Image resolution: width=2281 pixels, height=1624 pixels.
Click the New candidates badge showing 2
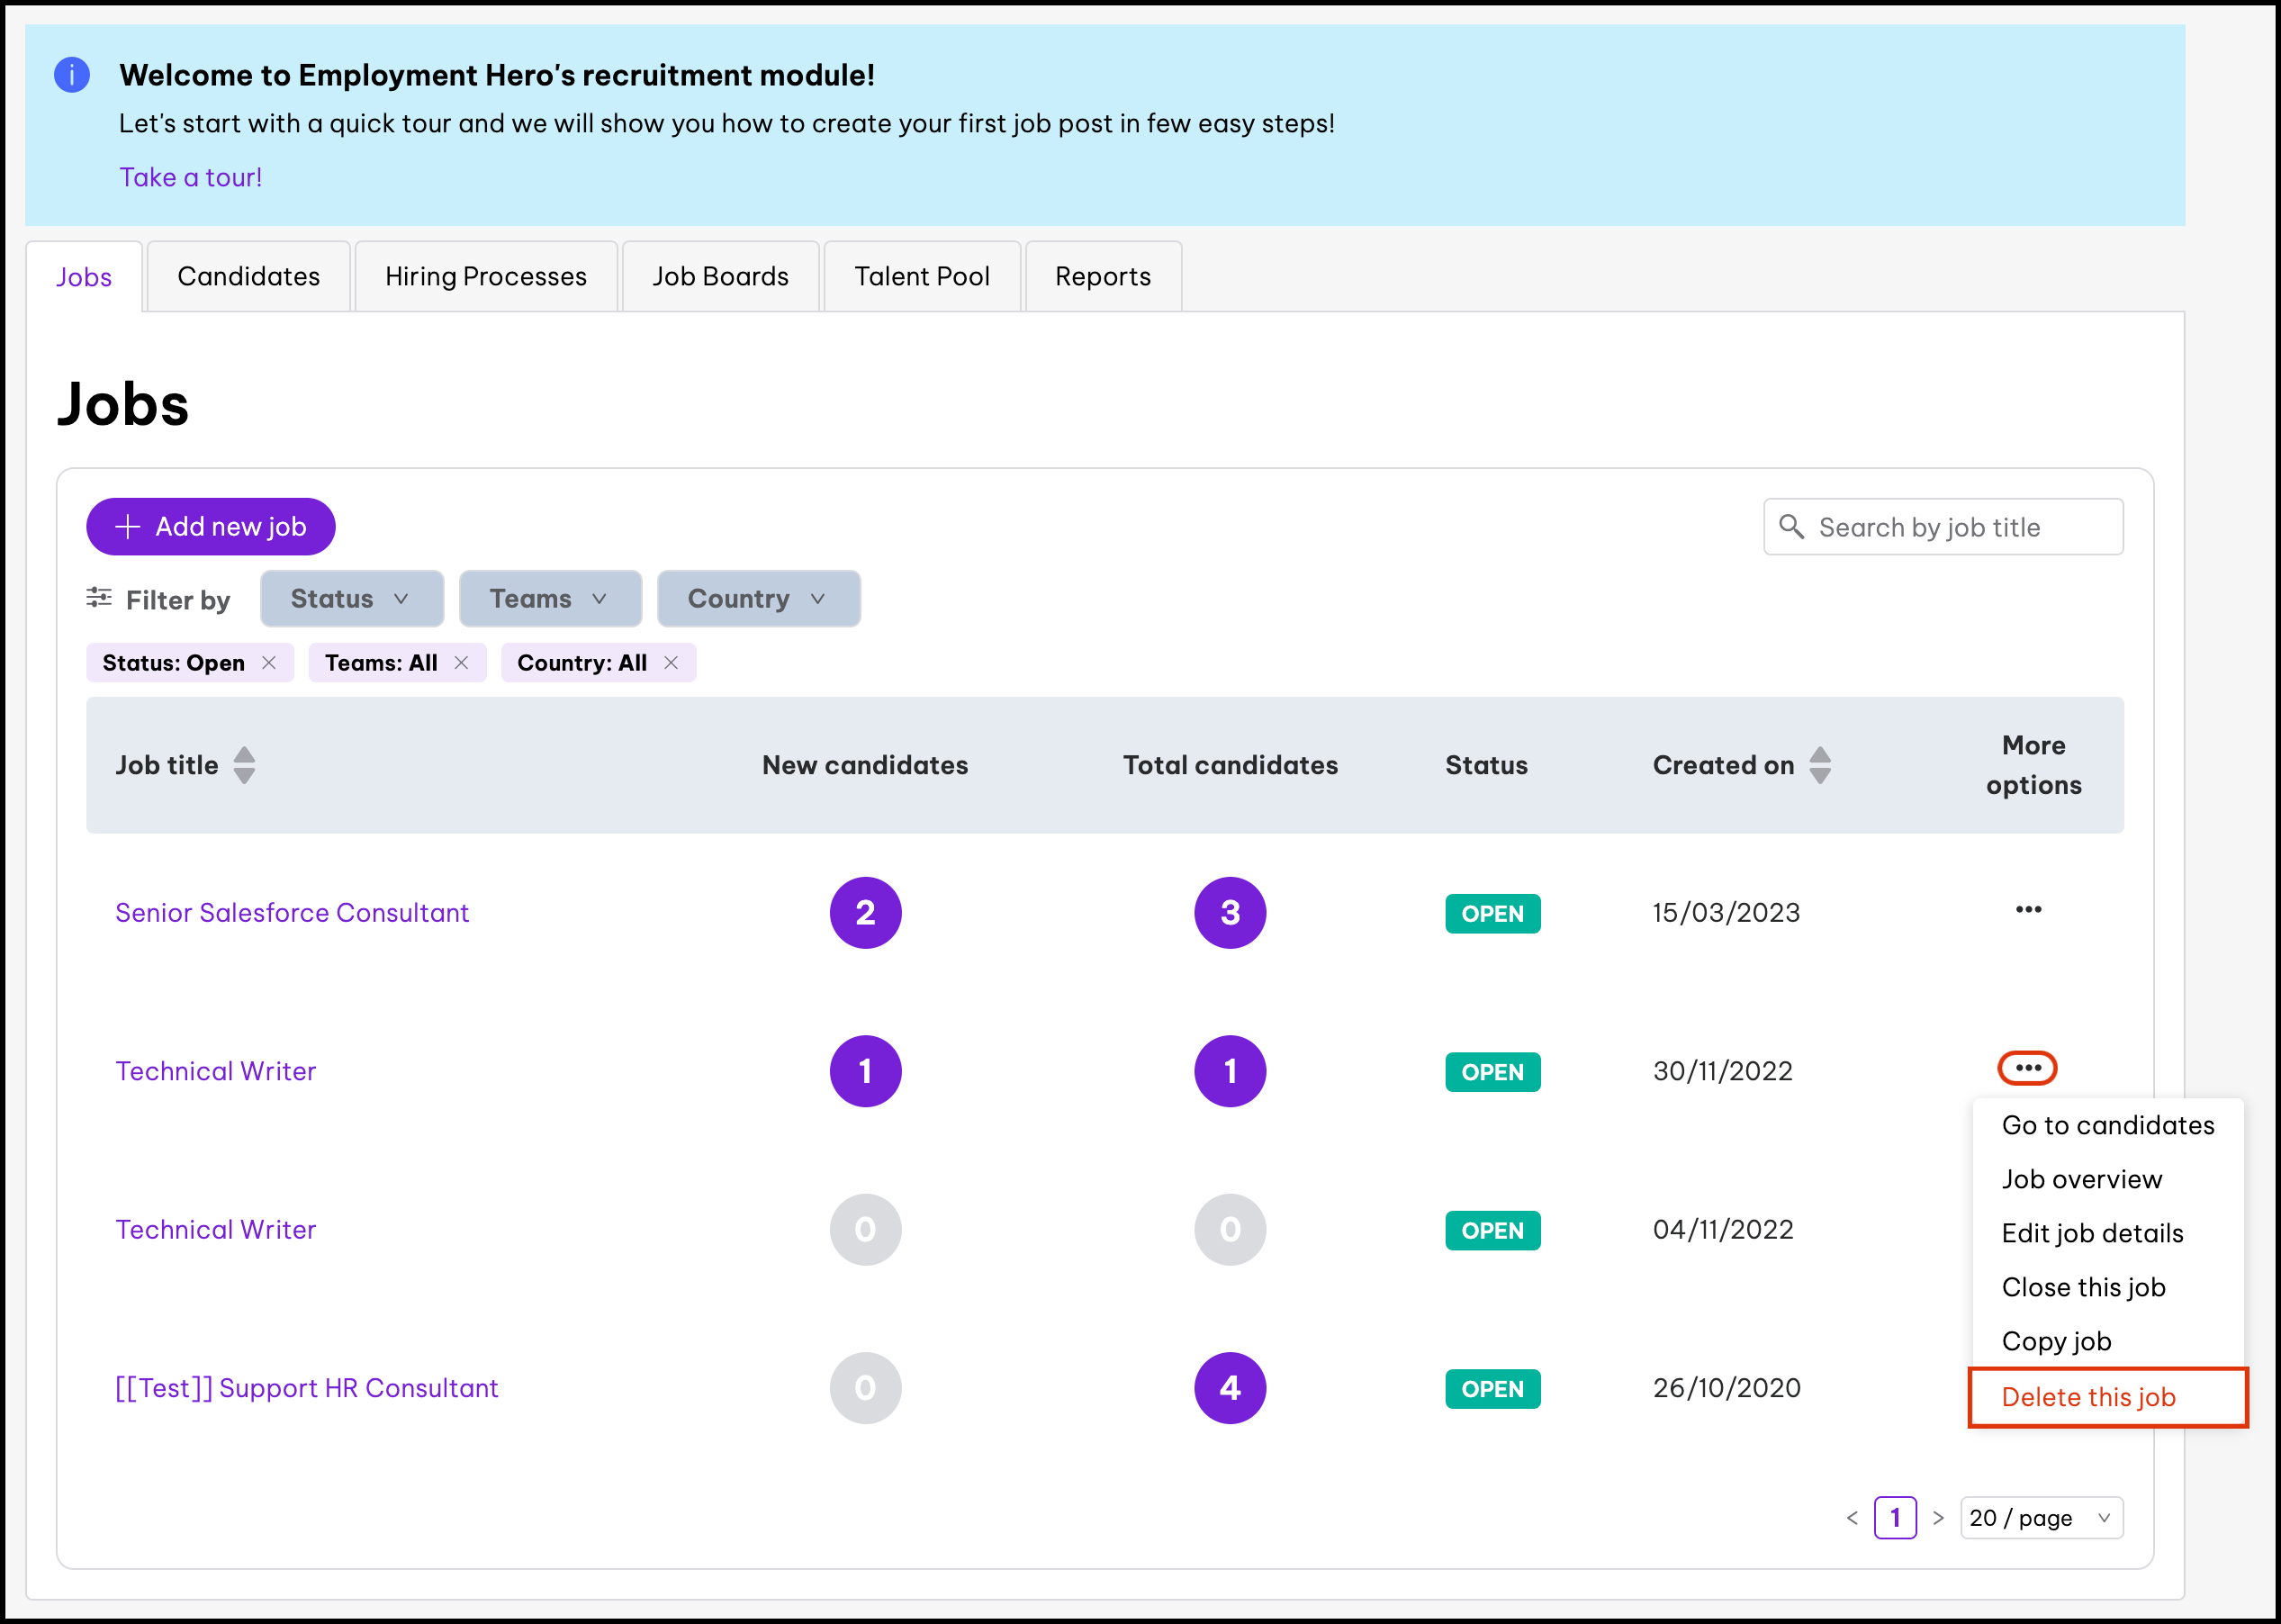[x=865, y=913]
